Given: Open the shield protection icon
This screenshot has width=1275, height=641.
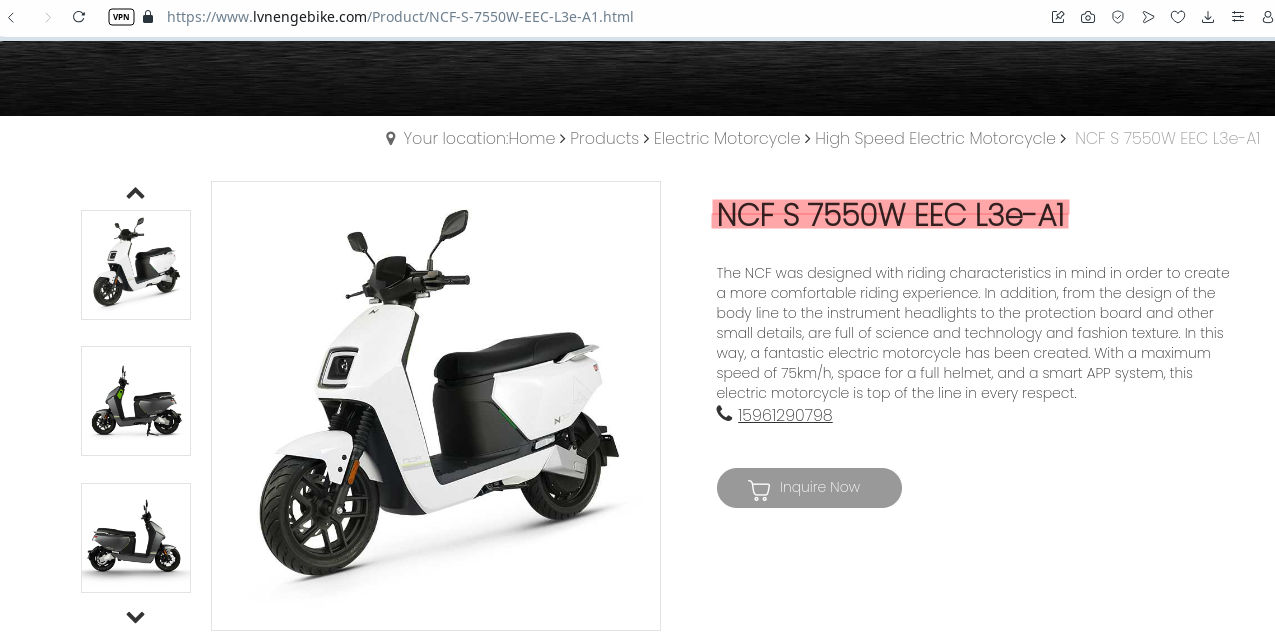Looking at the screenshot, I should tap(1118, 17).
